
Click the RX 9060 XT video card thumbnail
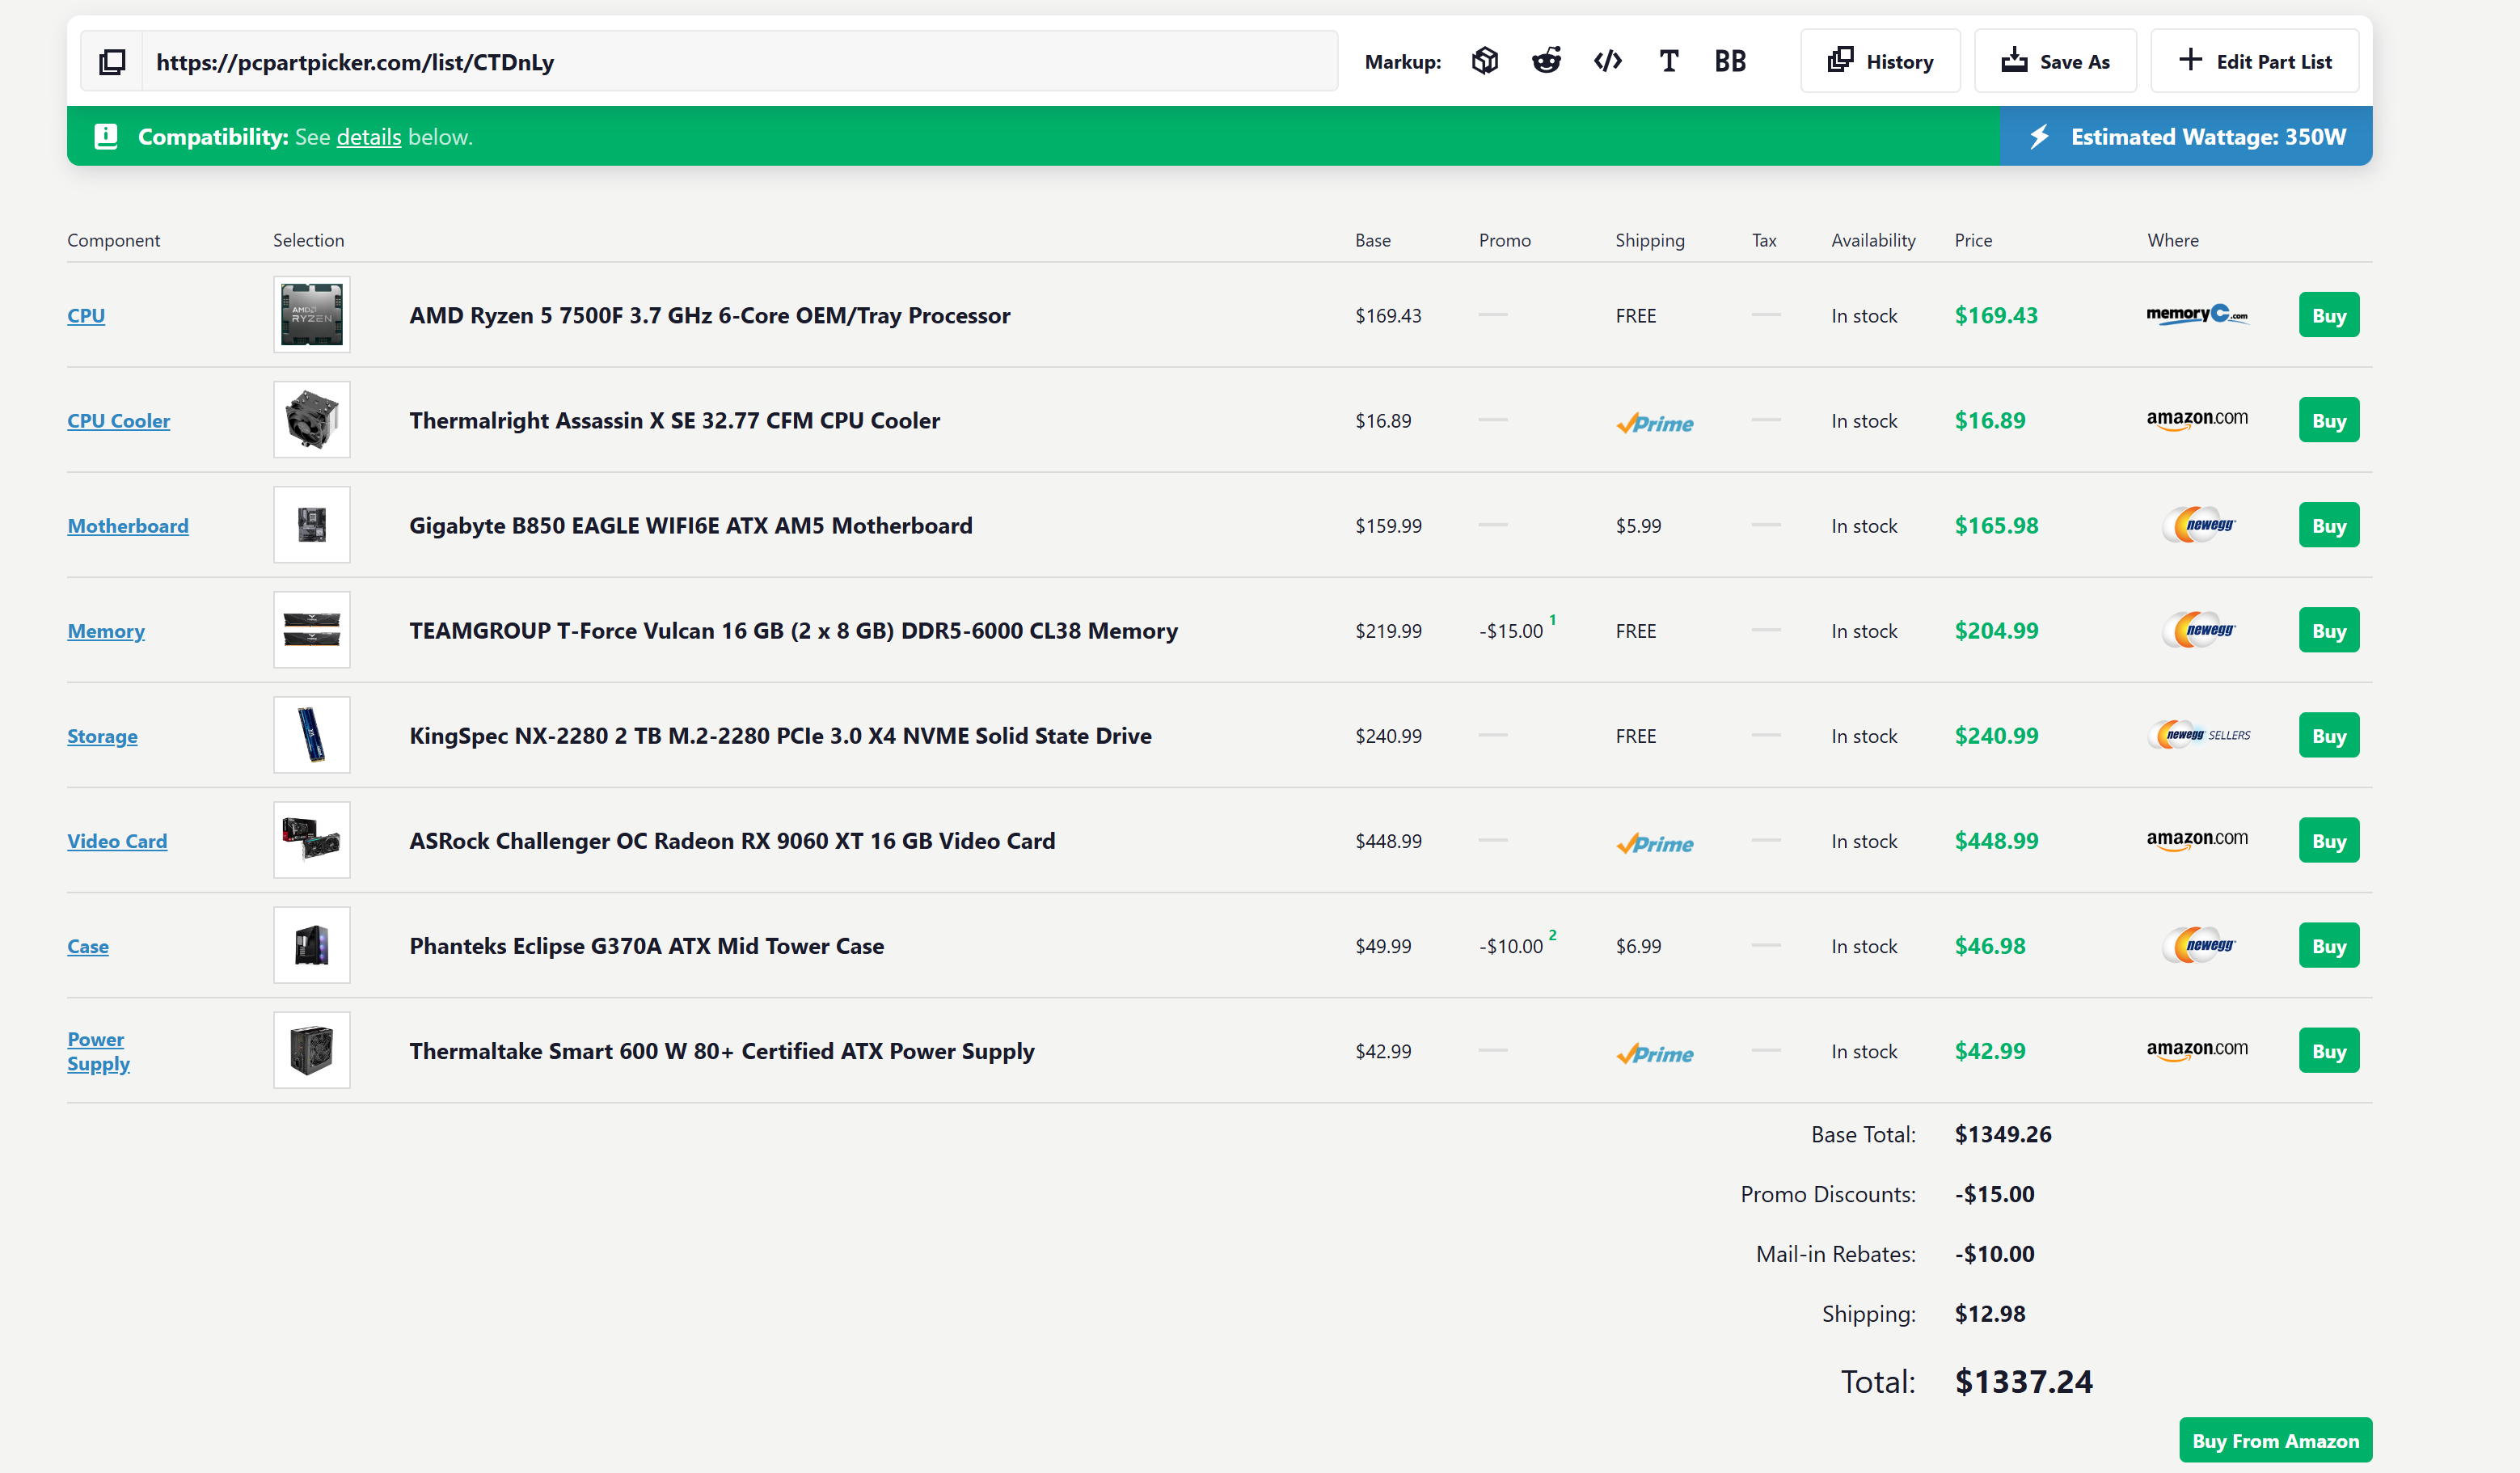click(x=312, y=840)
